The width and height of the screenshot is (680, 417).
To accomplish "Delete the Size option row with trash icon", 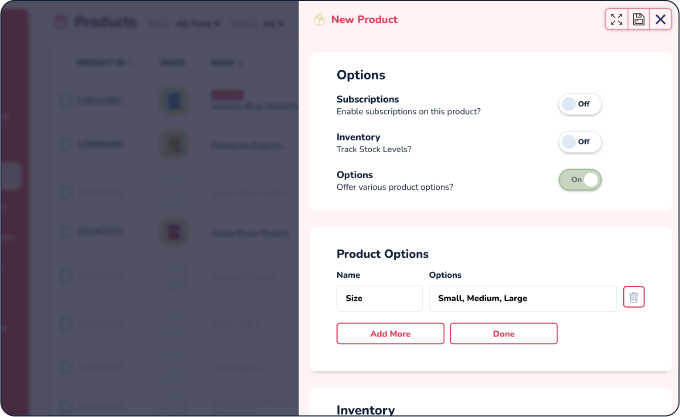I will tap(634, 297).
